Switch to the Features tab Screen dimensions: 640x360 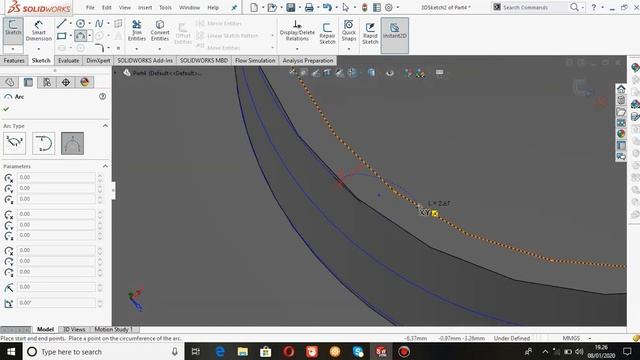pyautogui.click(x=14, y=60)
